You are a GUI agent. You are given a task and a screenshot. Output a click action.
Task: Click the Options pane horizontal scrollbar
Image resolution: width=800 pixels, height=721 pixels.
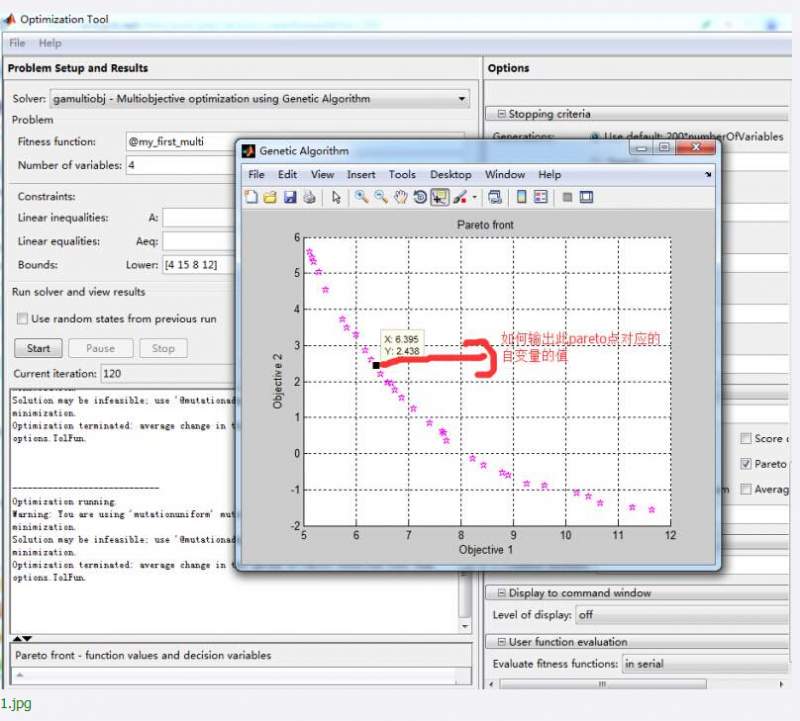[x=603, y=684]
